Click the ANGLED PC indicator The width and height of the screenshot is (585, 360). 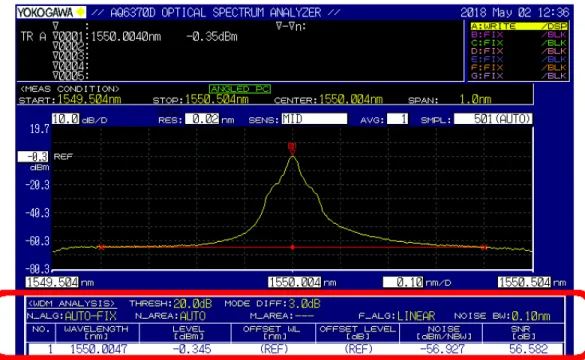[240, 89]
